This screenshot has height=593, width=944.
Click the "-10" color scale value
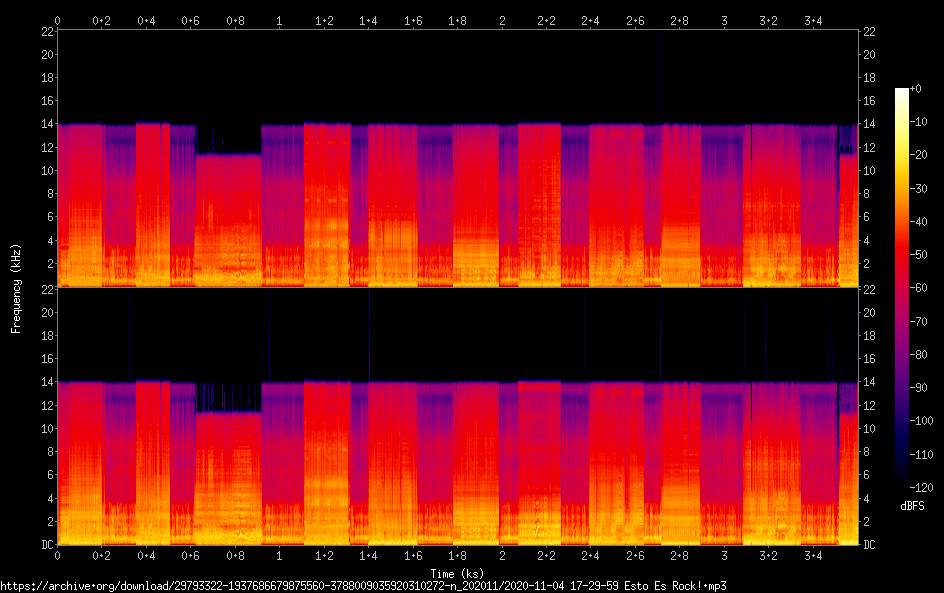click(919, 122)
